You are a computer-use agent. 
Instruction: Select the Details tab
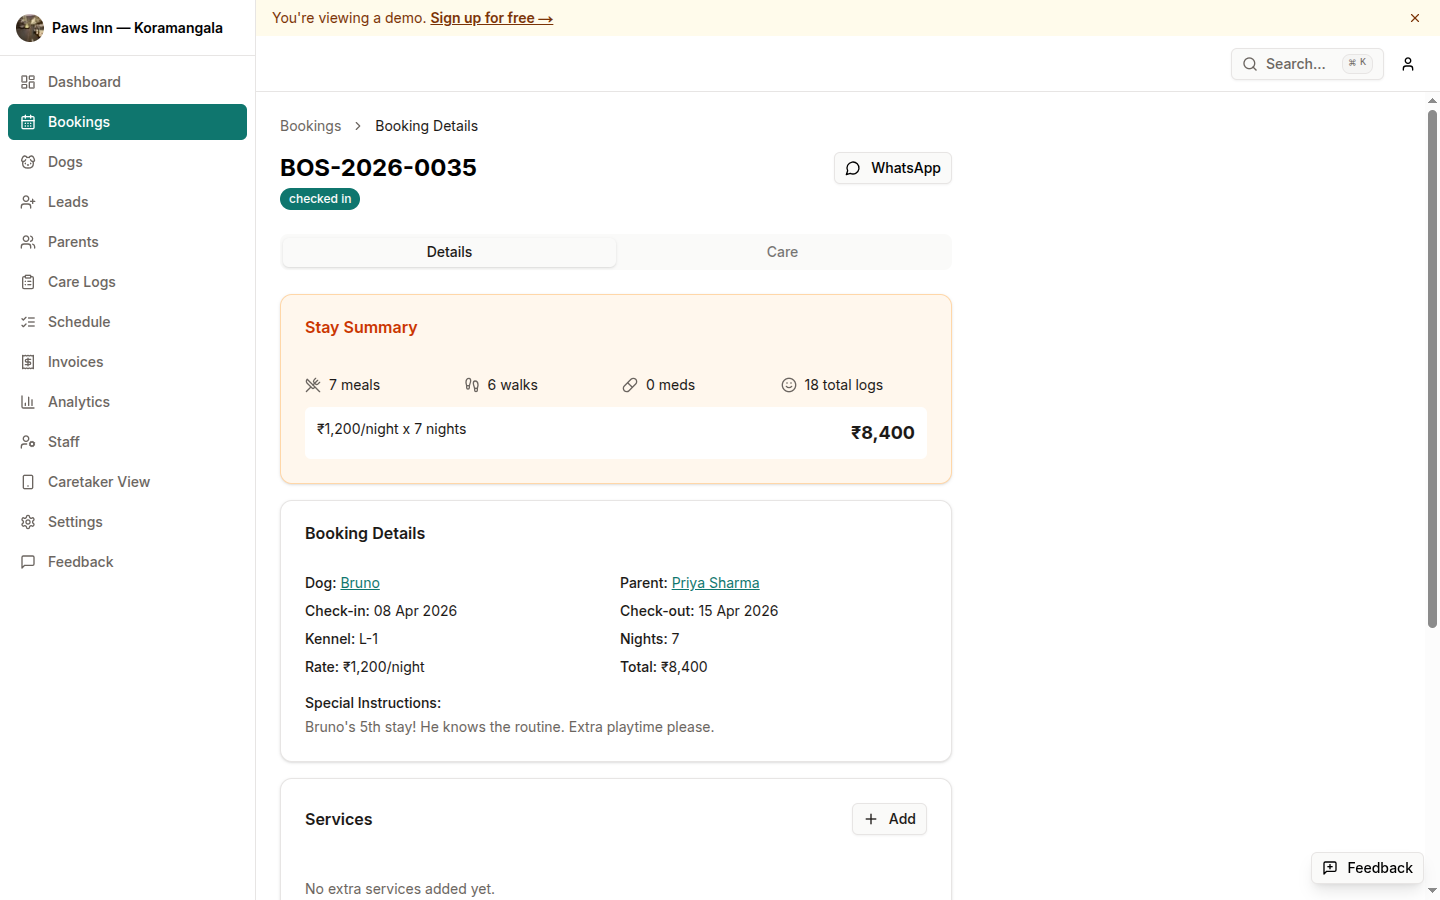pos(449,251)
